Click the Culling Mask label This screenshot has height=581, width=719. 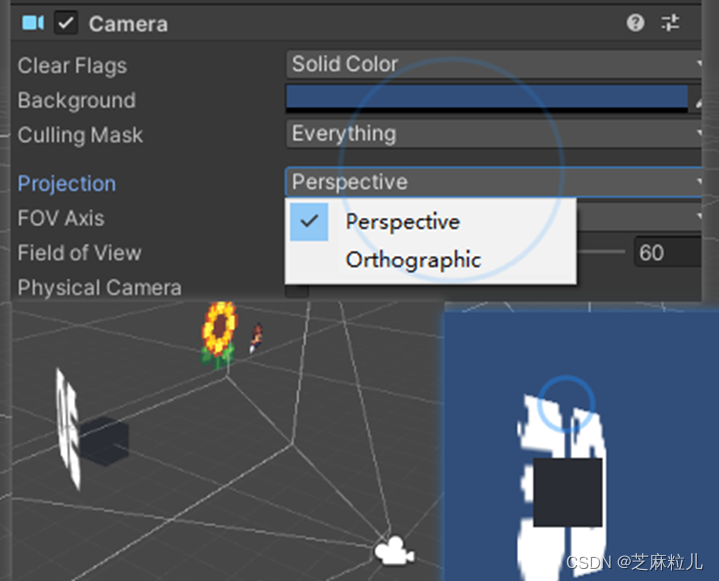[x=80, y=135]
